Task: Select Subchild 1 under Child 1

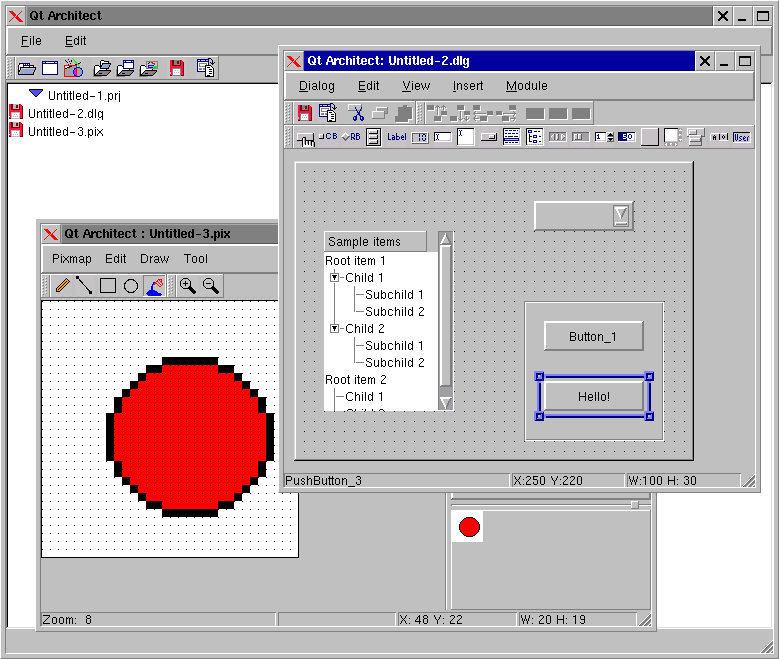Action: [394, 295]
